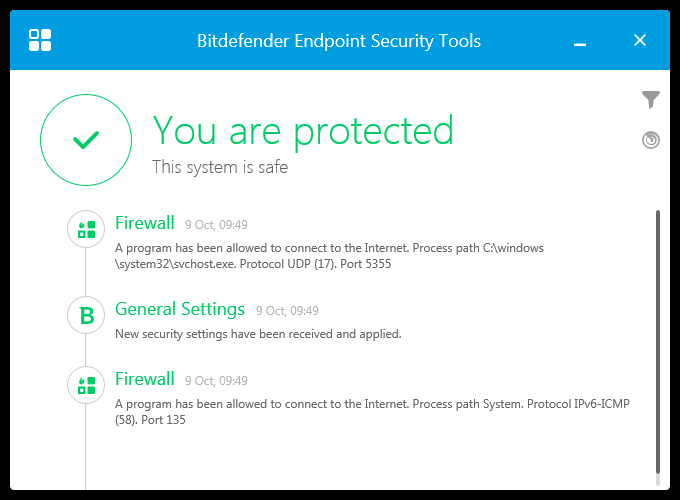Open the first Firewall event title
Viewport: 680px width, 500px height.
[x=145, y=223]
